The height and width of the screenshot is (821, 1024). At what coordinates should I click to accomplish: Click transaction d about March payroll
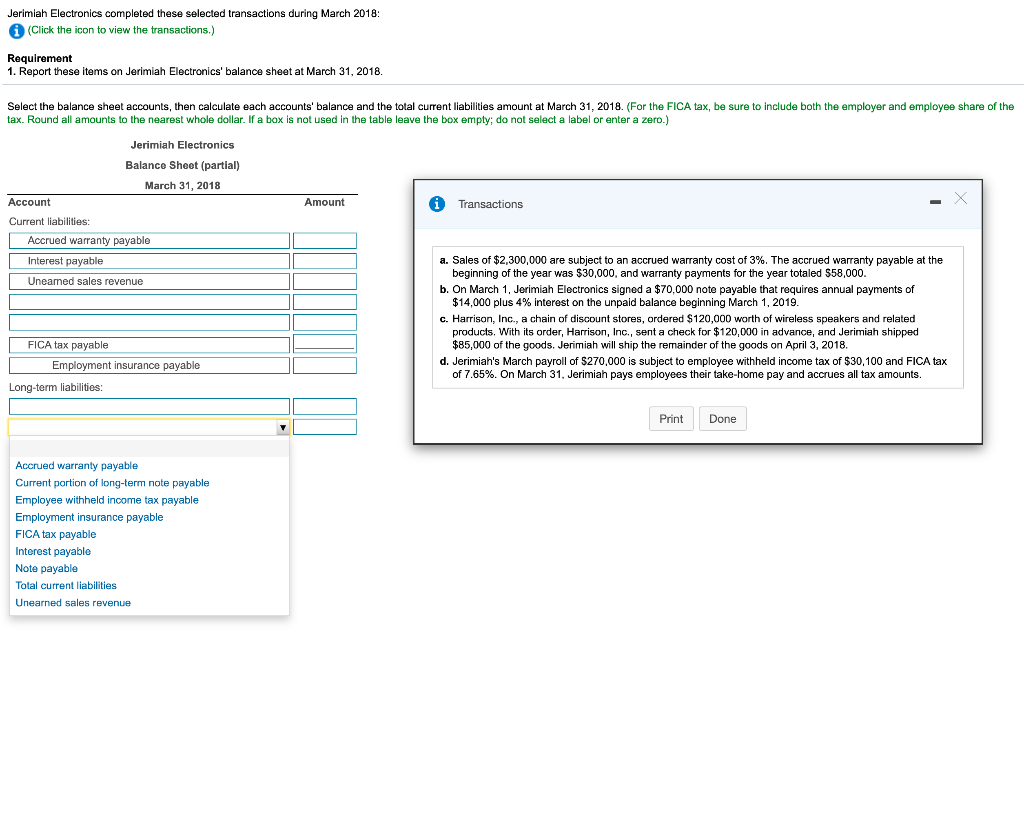pos(693,368)
